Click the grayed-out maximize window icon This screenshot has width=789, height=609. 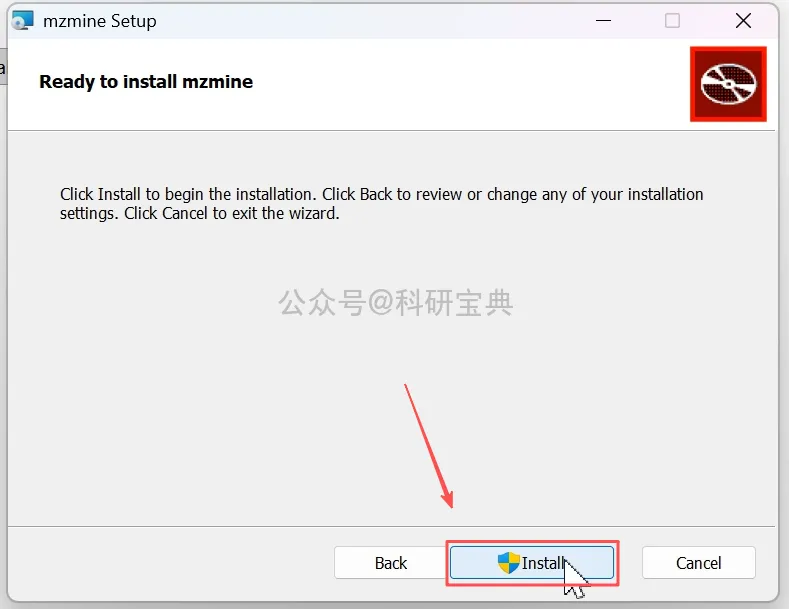coord(672,21)
